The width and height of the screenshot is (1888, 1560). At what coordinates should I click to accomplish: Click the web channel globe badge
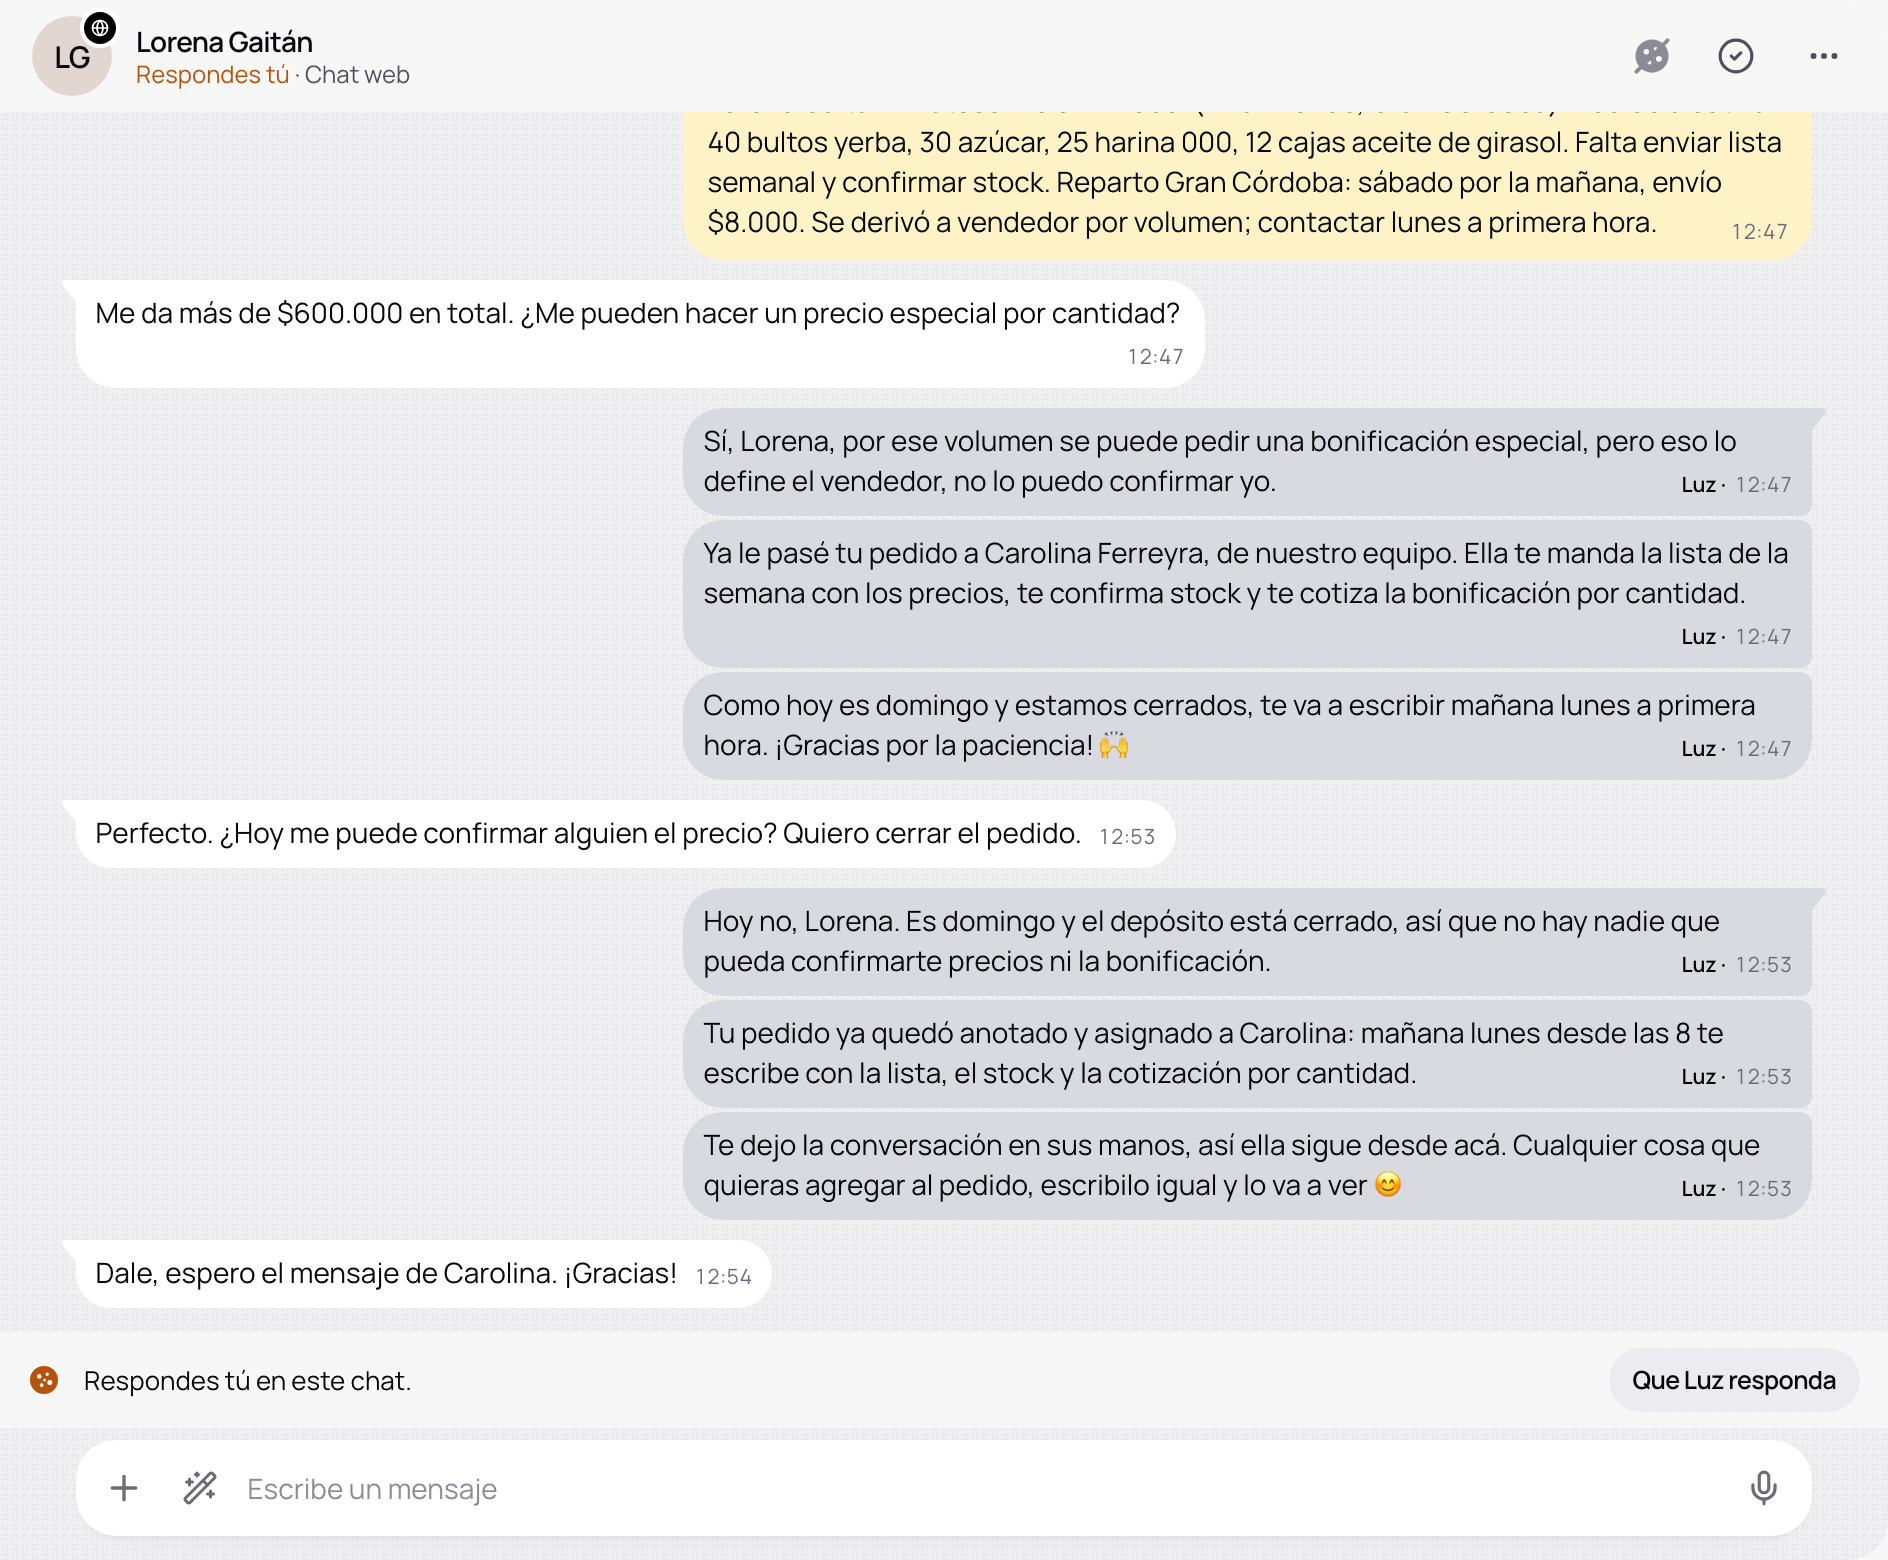(100, 28)
